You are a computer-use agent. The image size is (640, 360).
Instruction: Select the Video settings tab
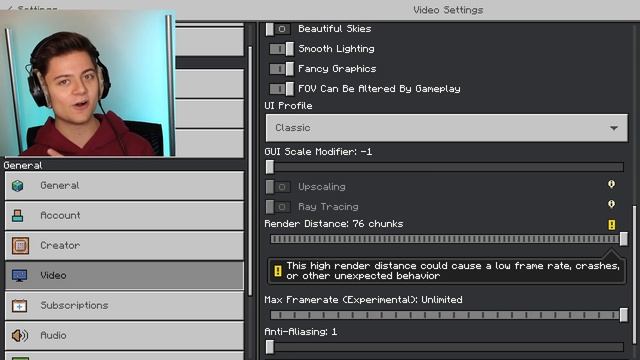coord(124,276)
